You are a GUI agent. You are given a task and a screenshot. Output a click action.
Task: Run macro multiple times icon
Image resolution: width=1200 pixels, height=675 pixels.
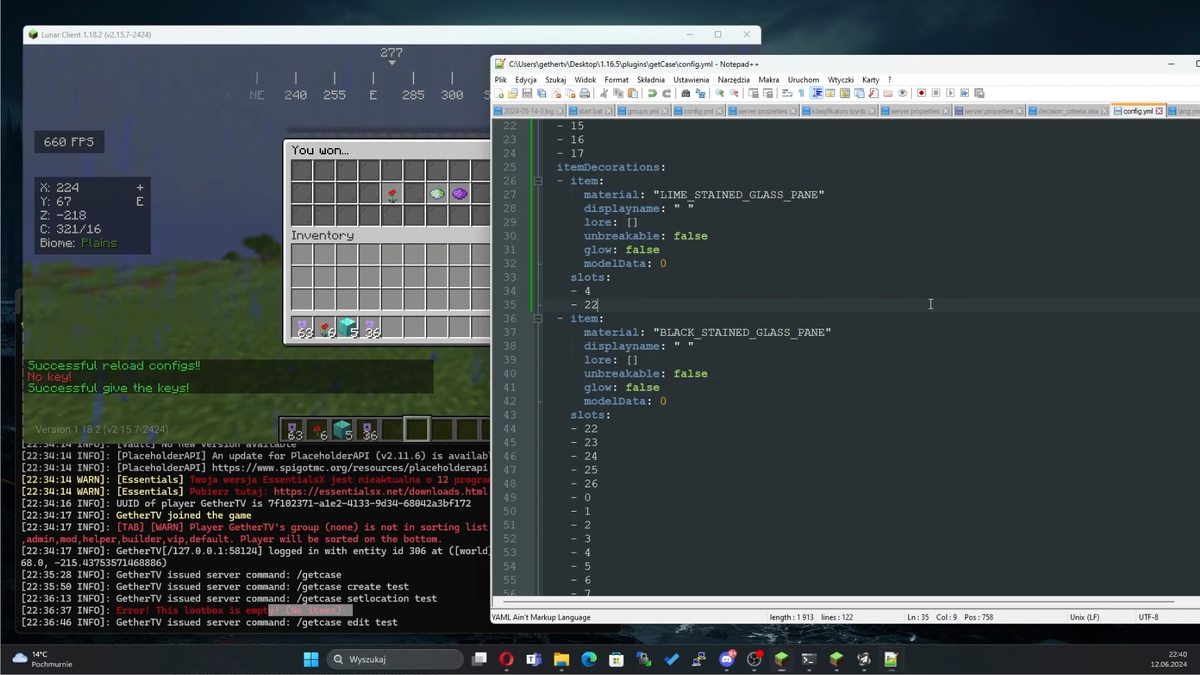tap(965, 93)
